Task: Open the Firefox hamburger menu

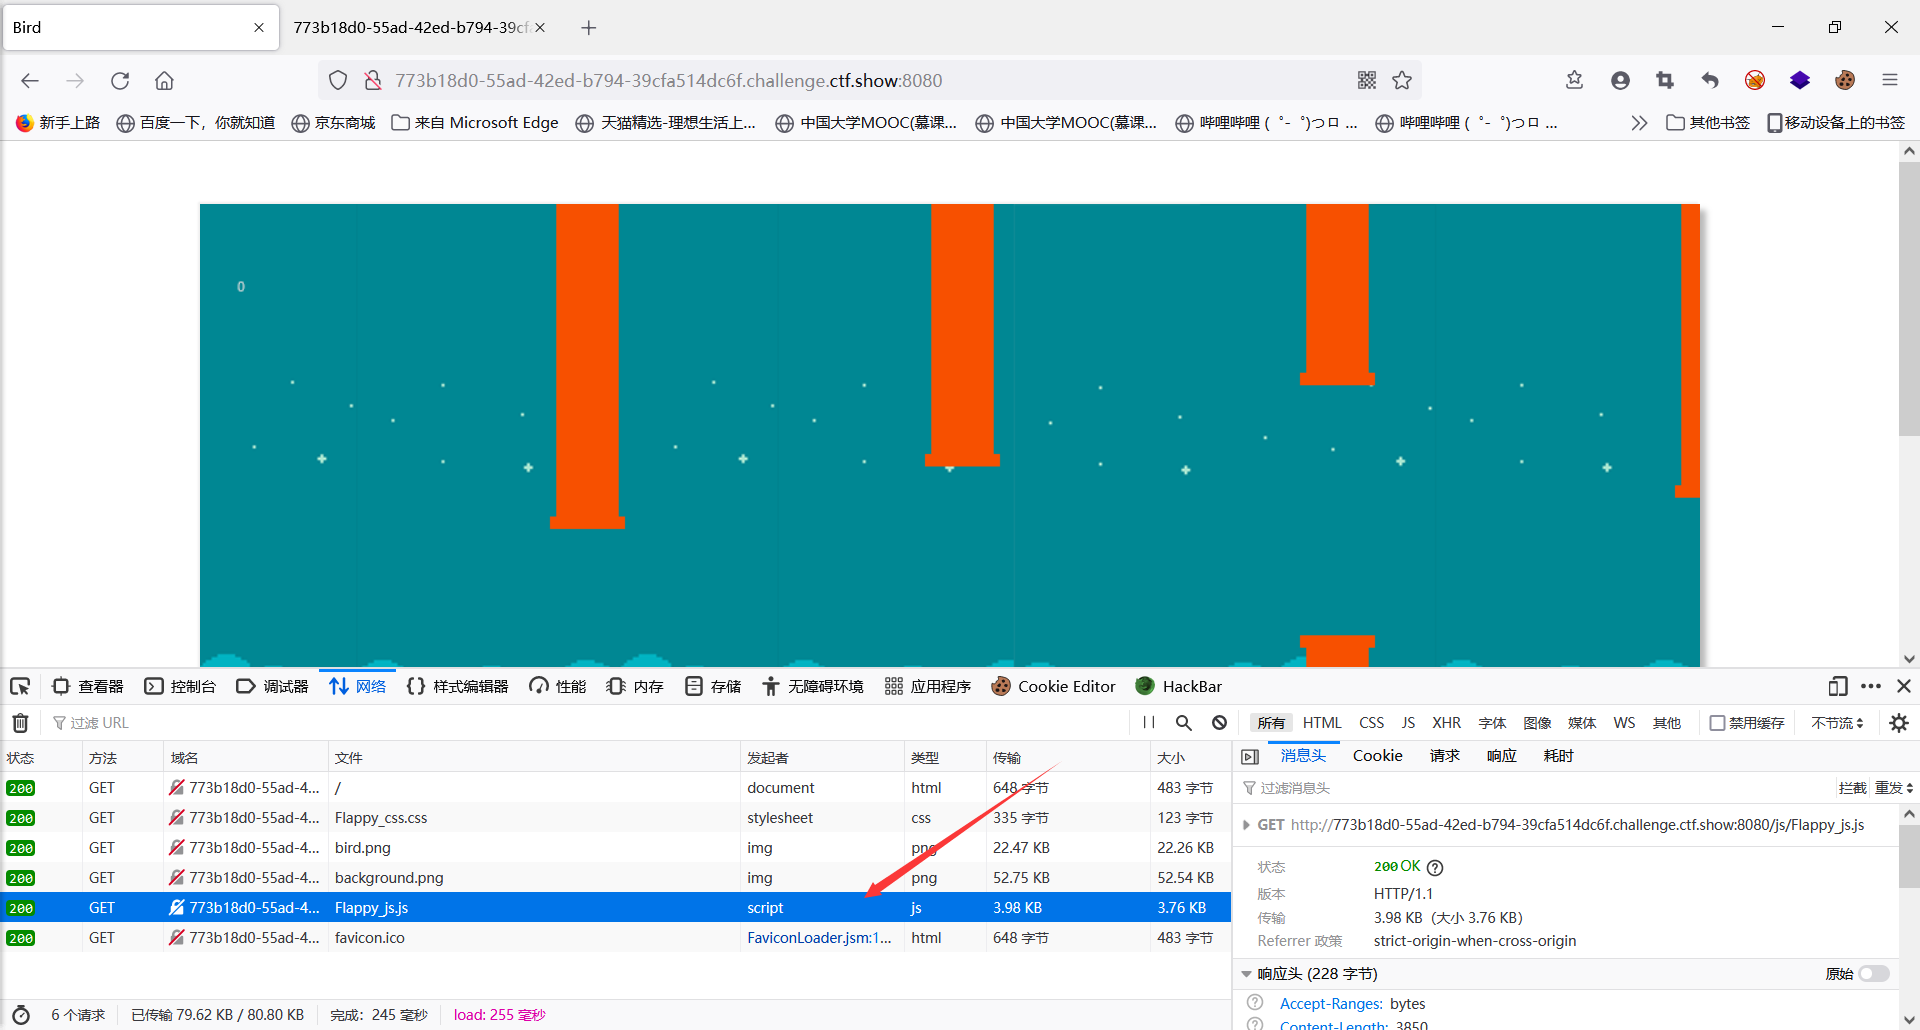Action: (1890, 81)
